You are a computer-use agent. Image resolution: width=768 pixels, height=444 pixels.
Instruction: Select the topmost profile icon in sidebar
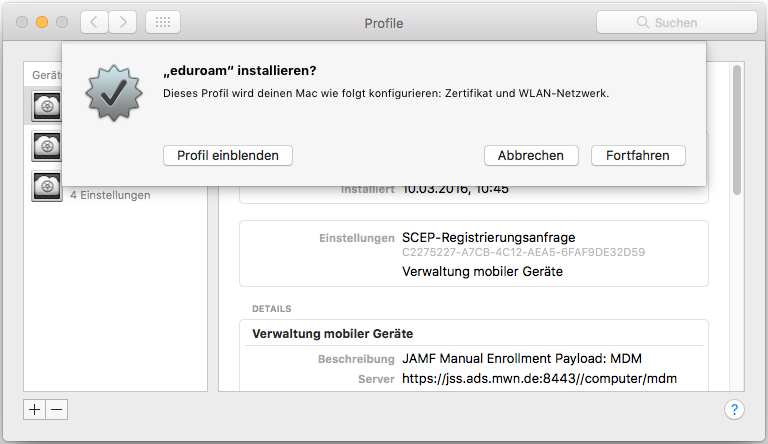click(46, 106)
